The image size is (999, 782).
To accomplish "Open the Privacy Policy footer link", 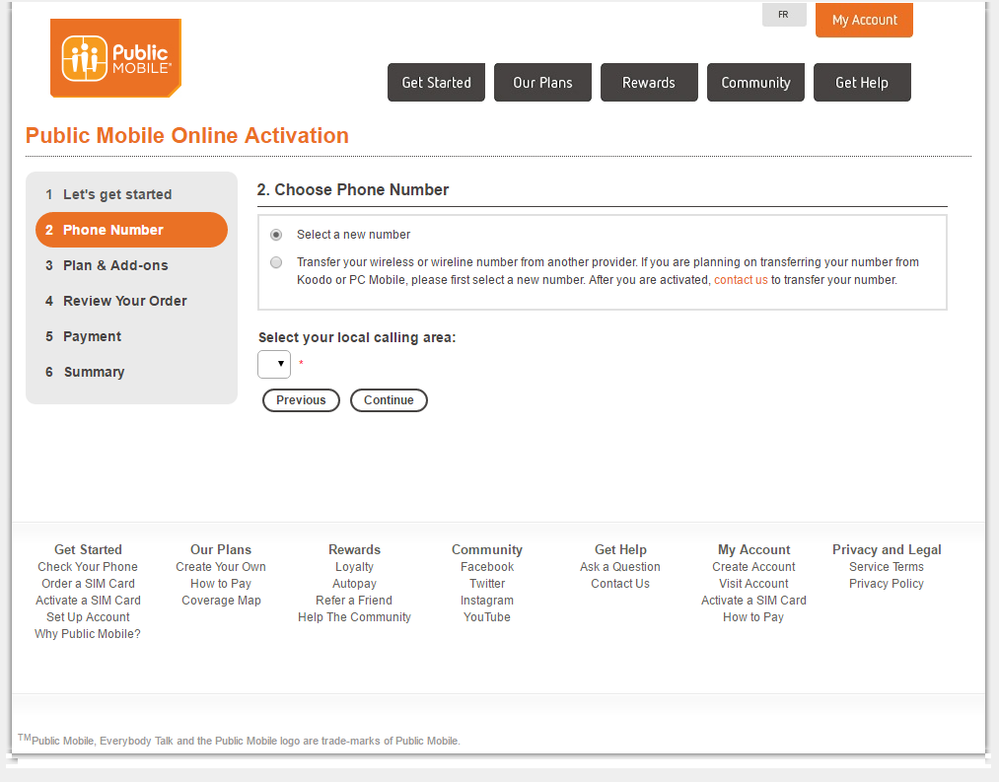I will [886, 583].
